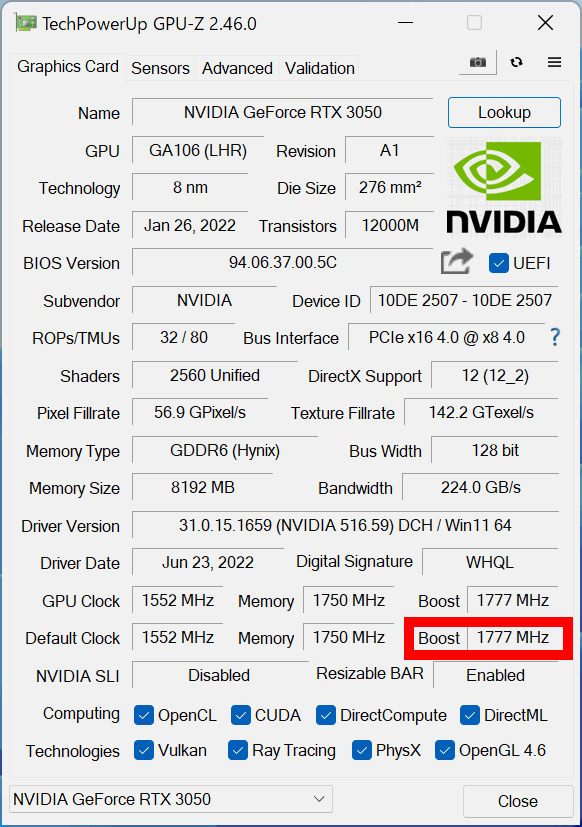
Task: Toggle the OpenCL computing checkbox
Action: (144, 715)
